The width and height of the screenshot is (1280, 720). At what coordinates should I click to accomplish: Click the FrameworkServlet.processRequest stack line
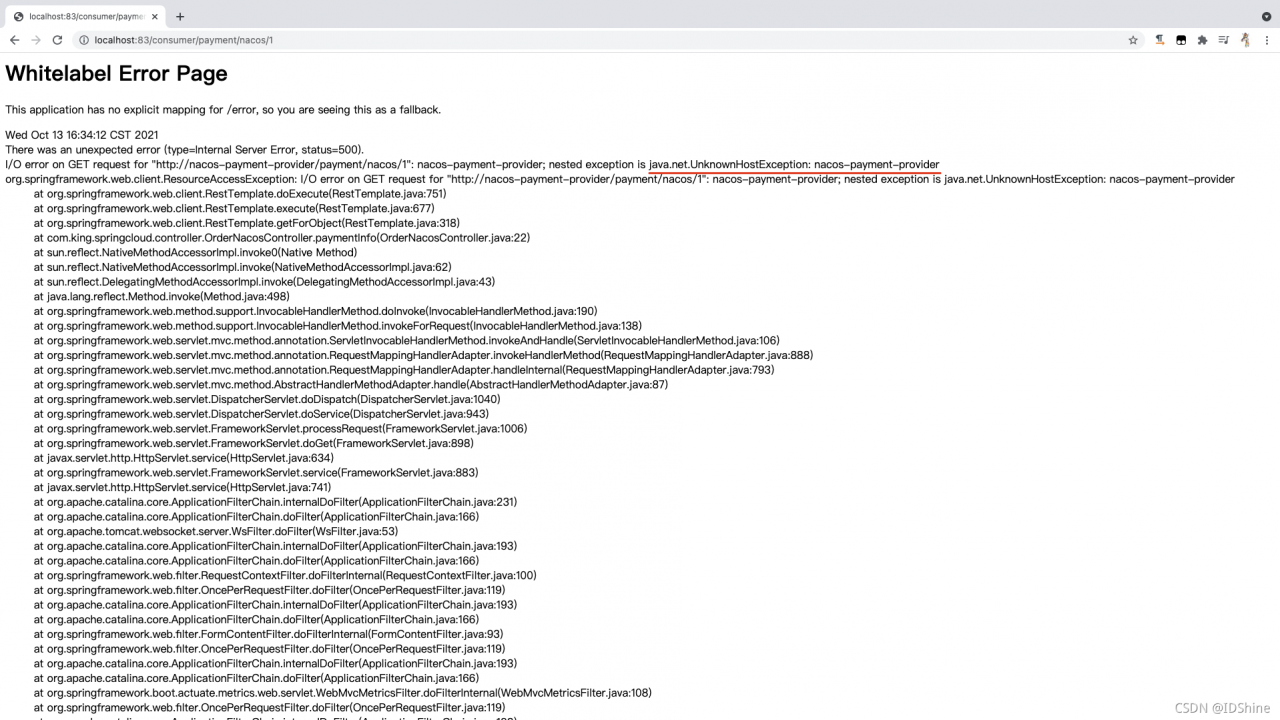[x=280, y=429]
